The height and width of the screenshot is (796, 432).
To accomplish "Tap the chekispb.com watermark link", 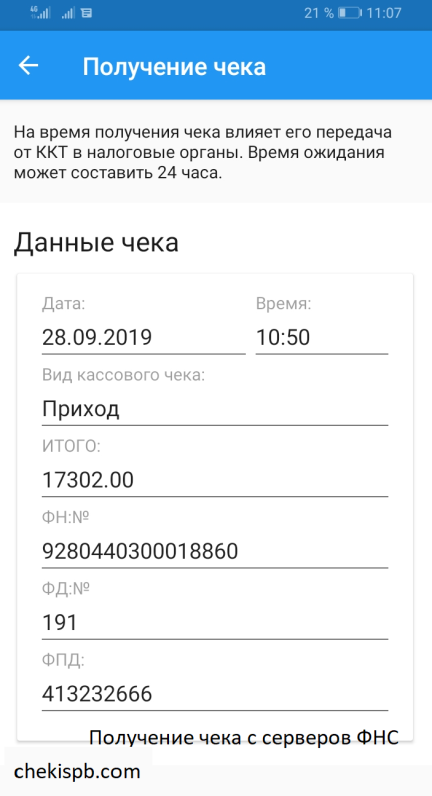I will (x=77, y=772).
